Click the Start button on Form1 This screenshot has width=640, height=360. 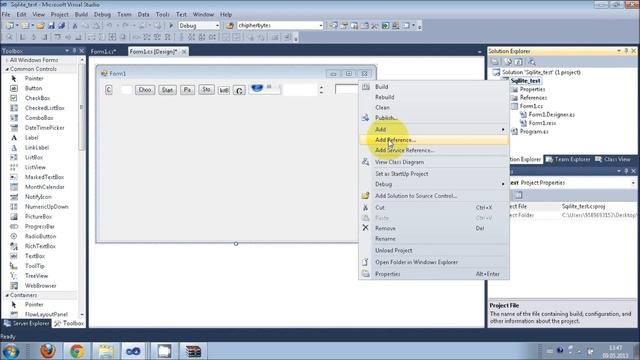point(167,89)
